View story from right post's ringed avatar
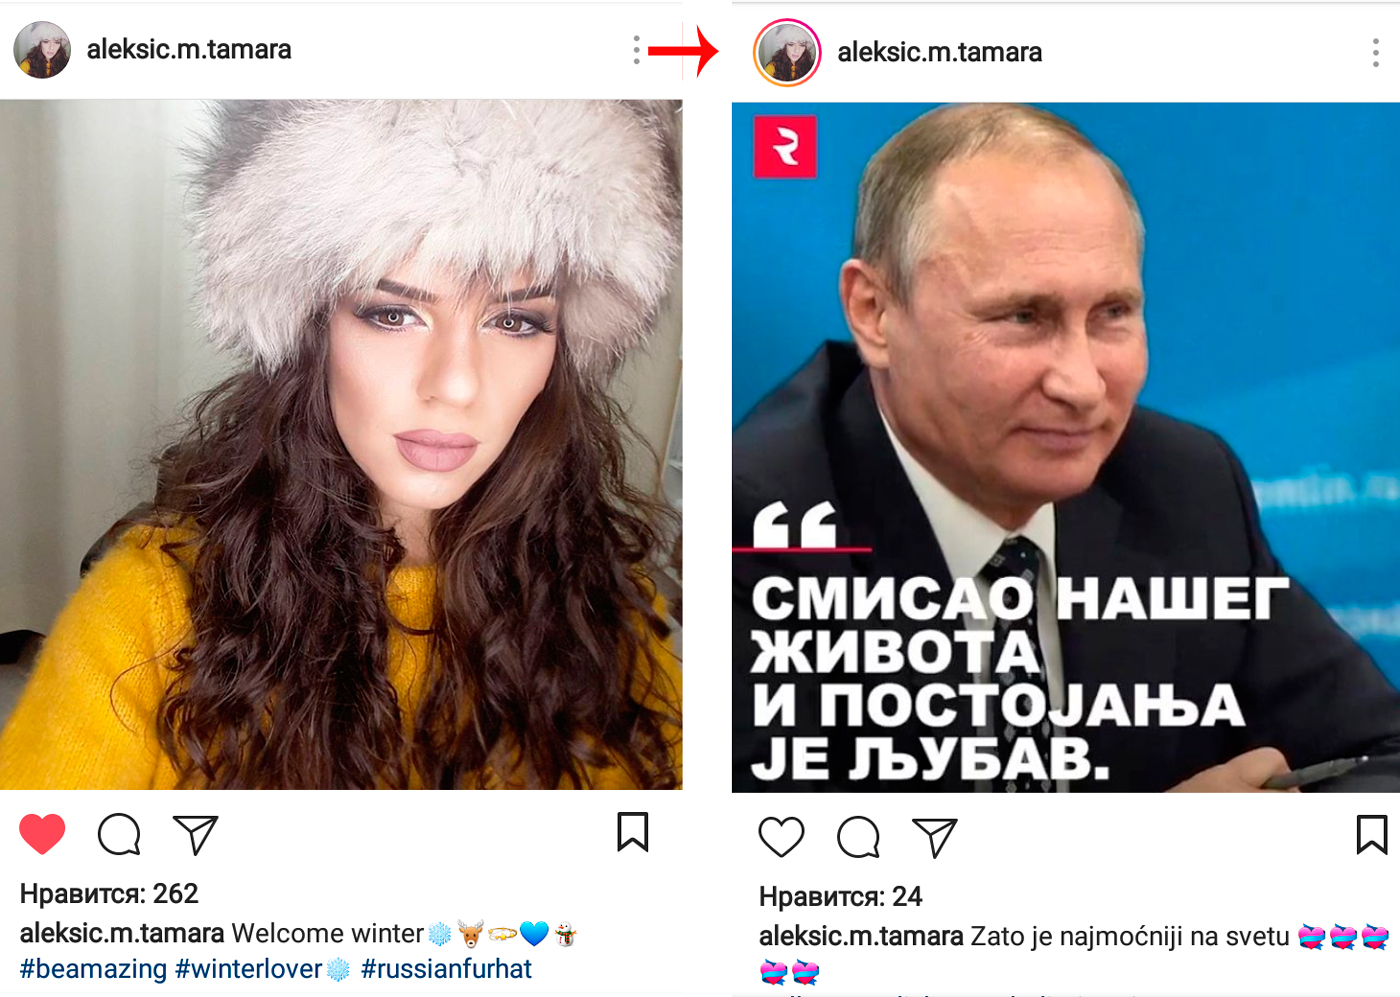 tap(787, 52)
